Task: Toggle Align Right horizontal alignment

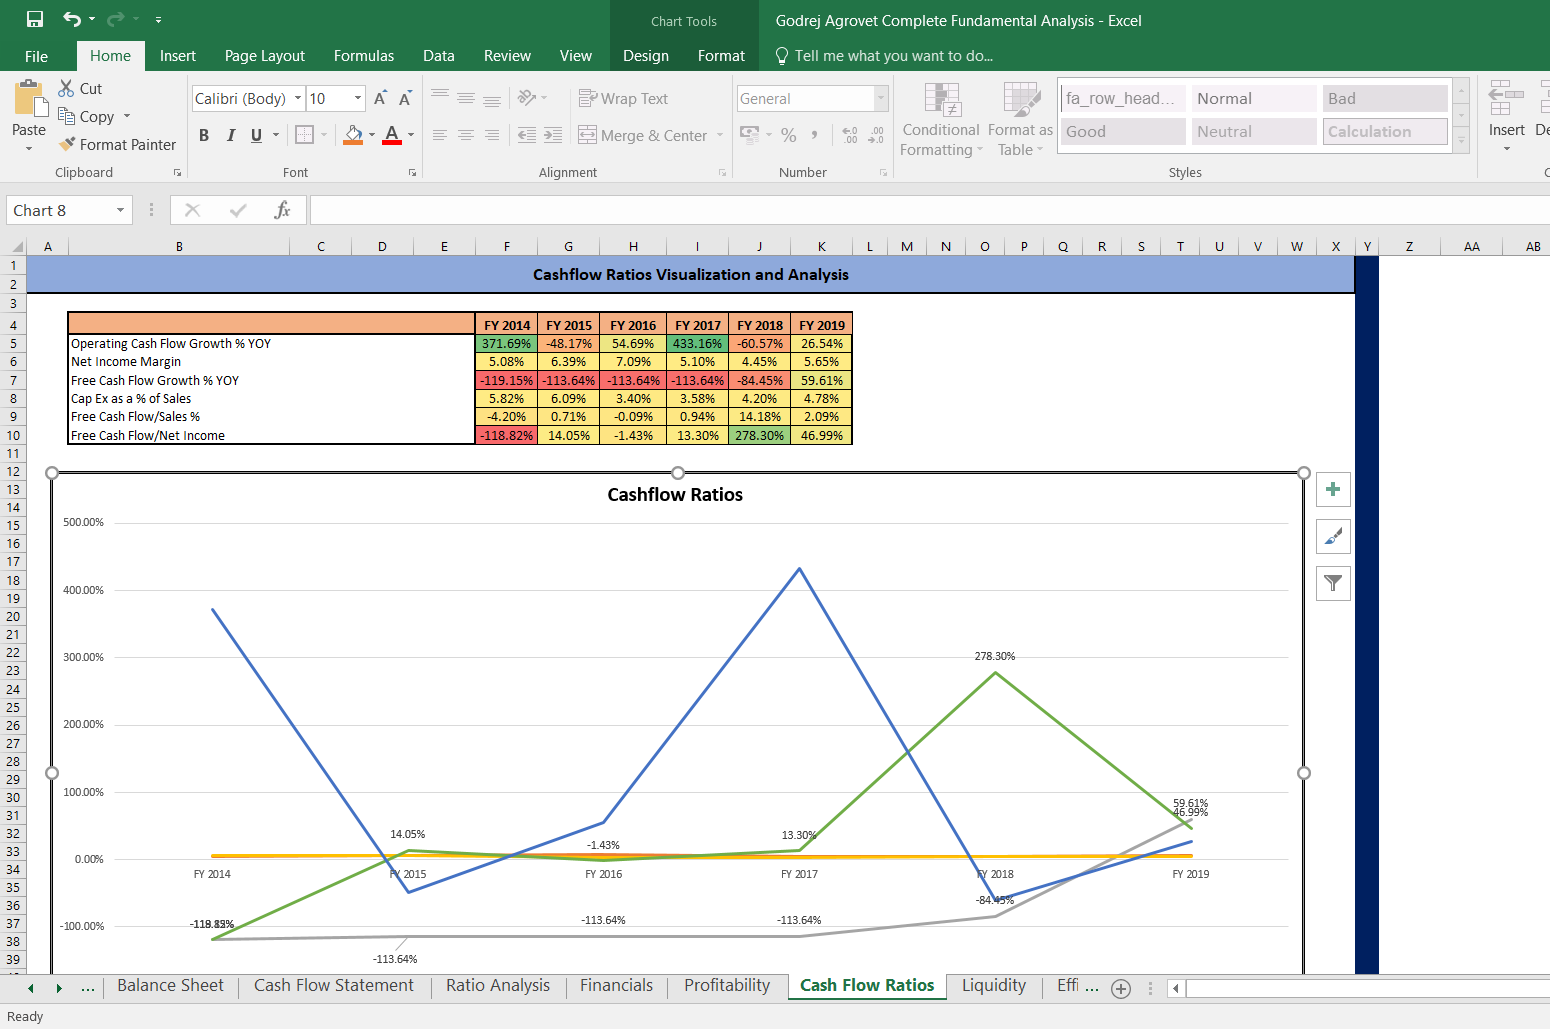Action: [492, 135]
